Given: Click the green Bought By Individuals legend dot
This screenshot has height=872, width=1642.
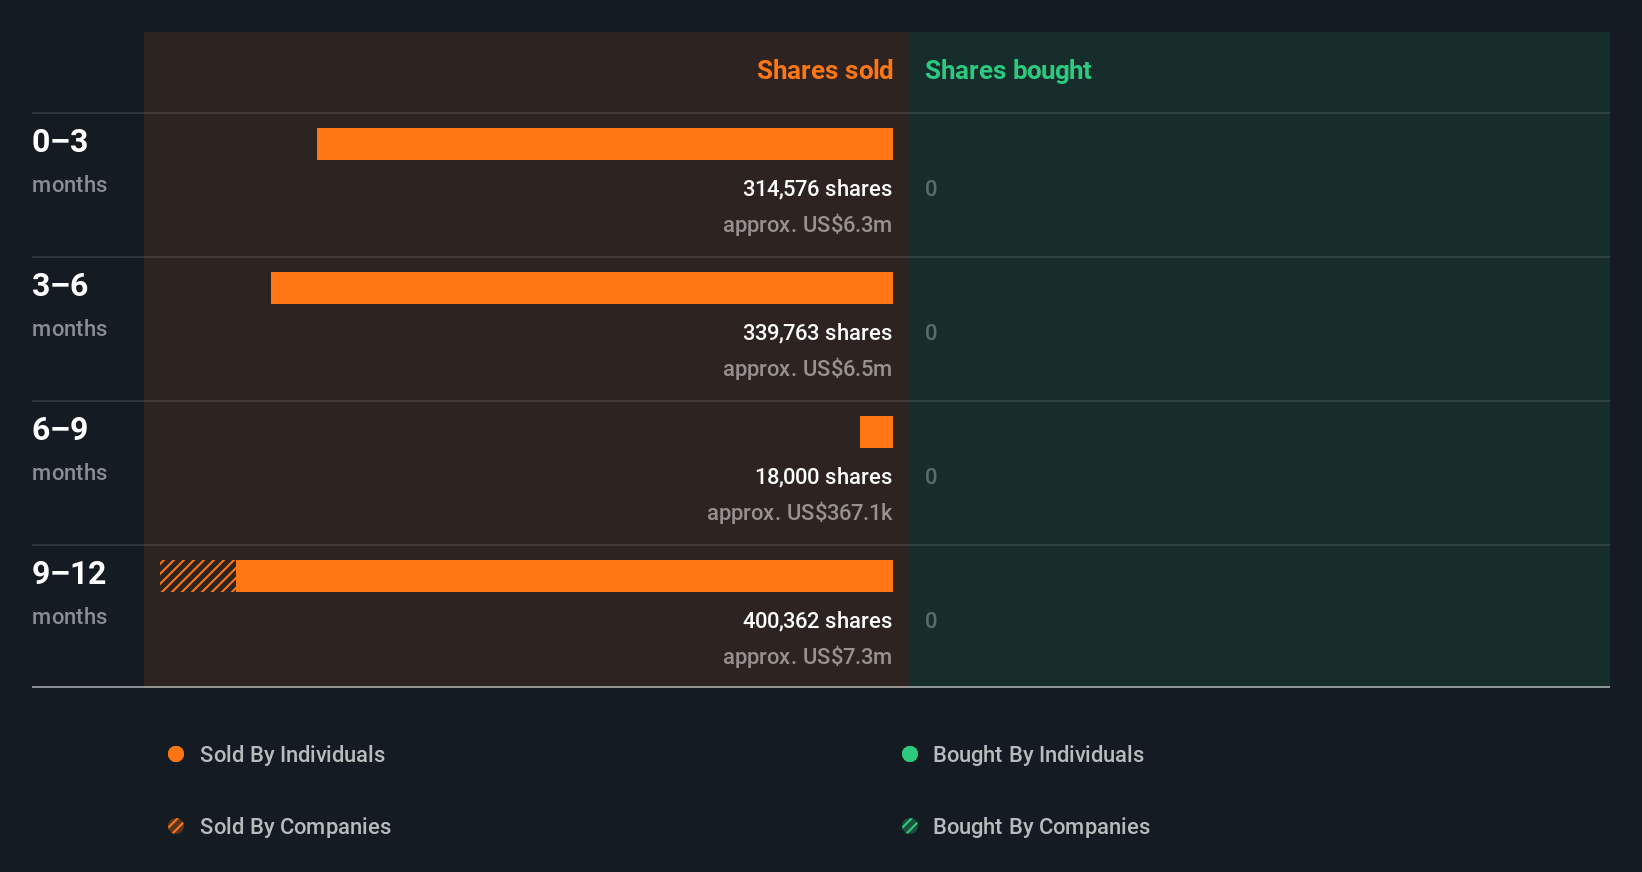Looking at the screenshot, I should (910, 754).
